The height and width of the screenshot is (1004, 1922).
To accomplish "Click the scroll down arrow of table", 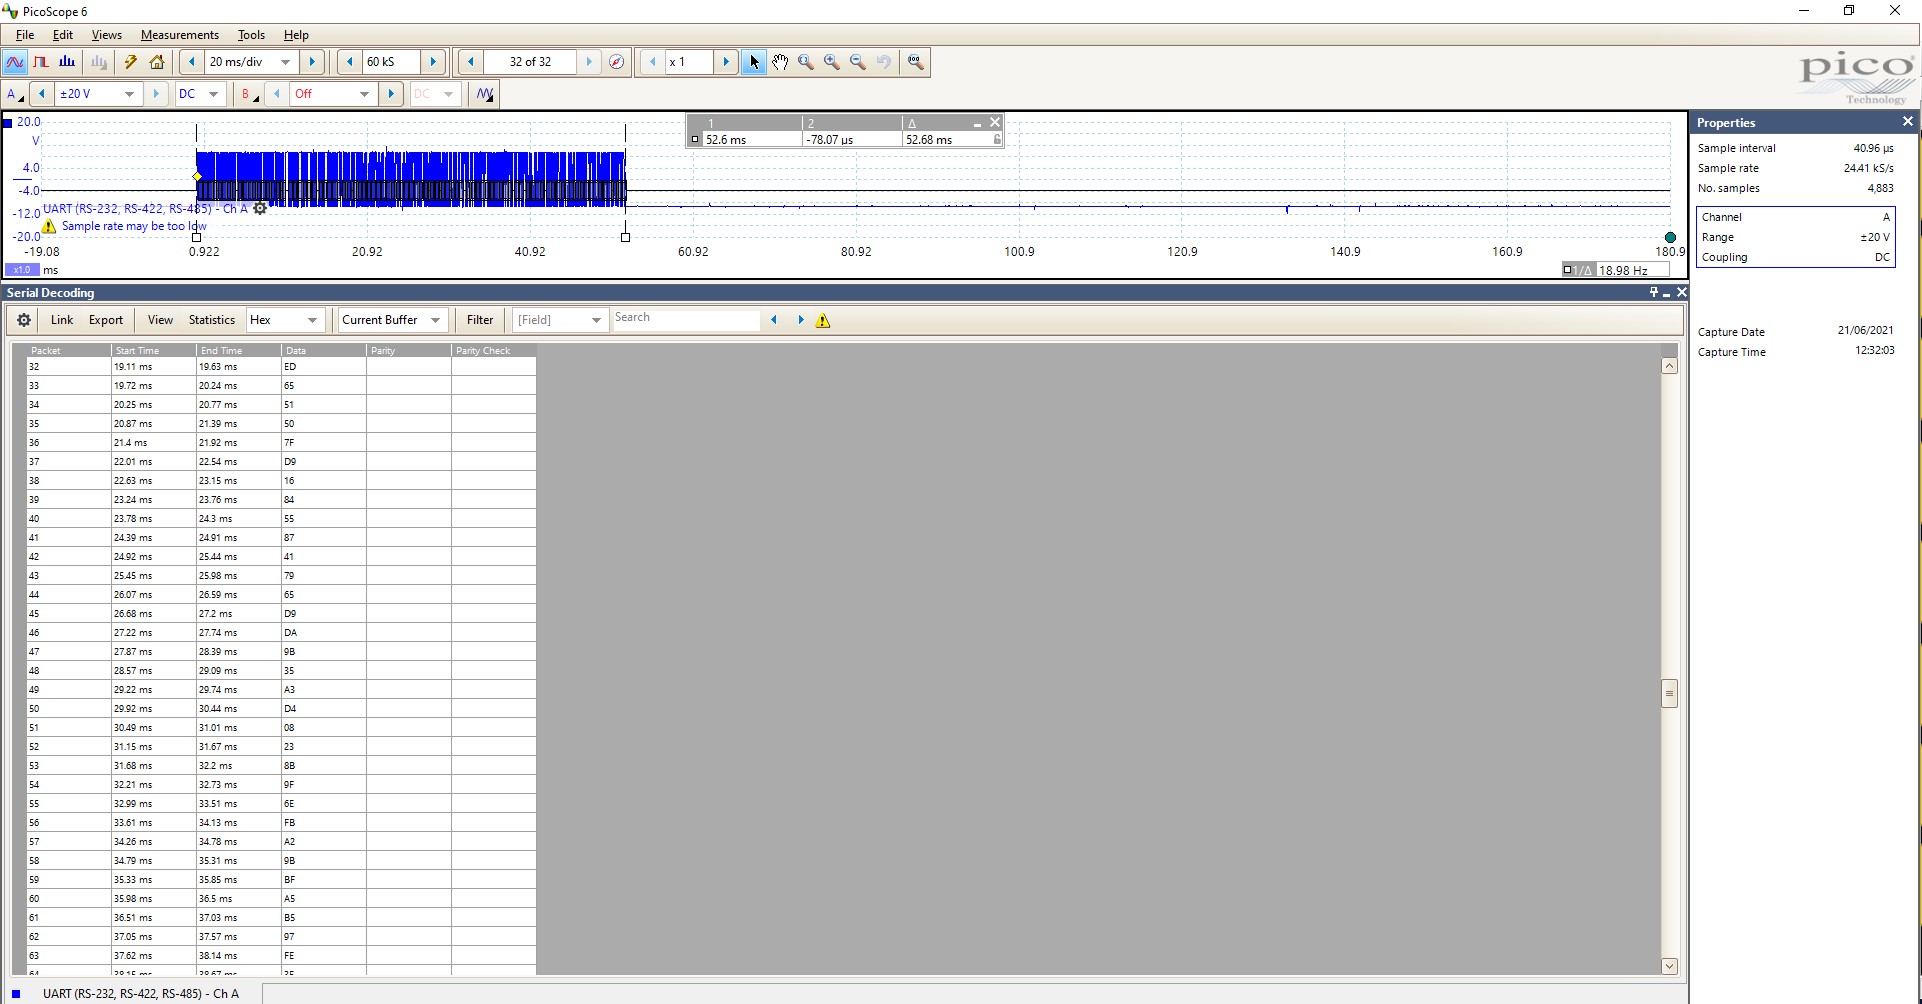I will click(1669, 966).
